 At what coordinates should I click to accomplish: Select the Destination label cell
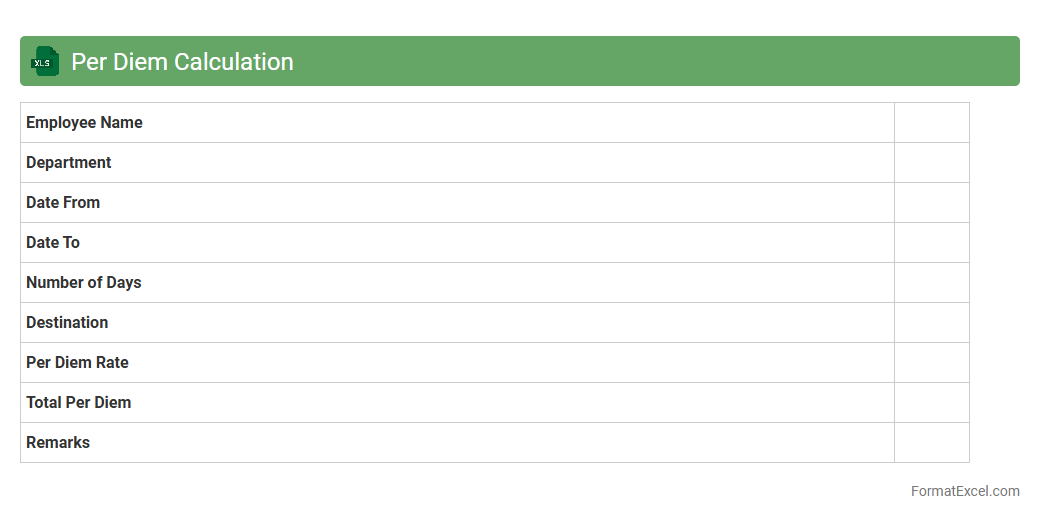coord(457,323)
